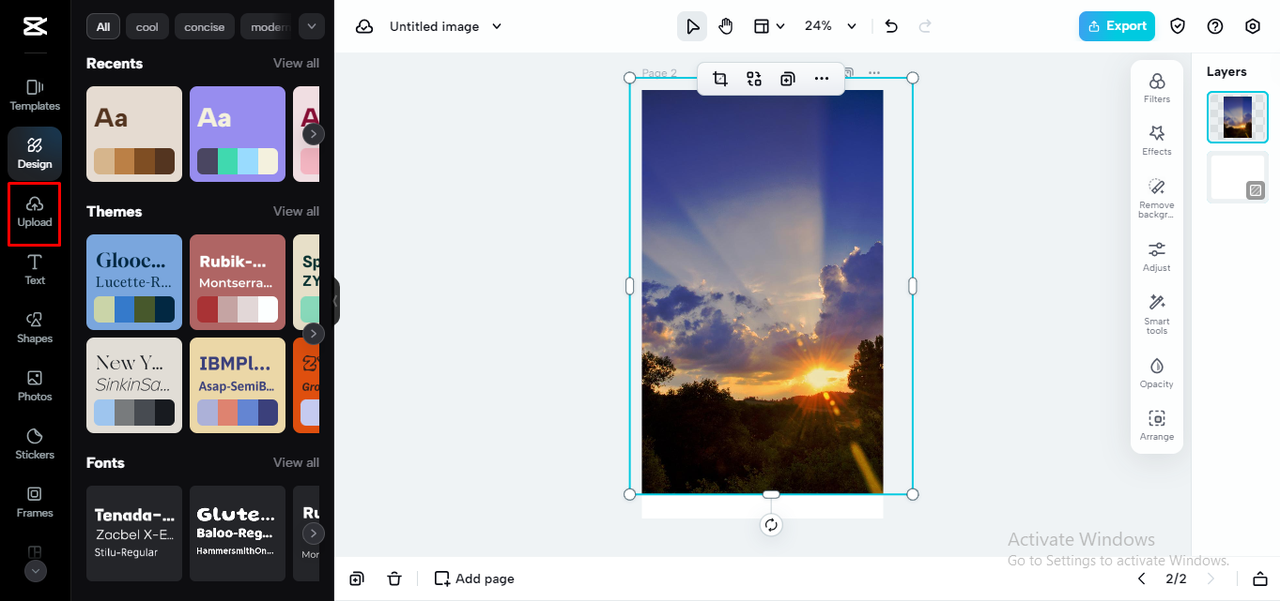Click the rotate handle below the image

(x=771, y=525)
